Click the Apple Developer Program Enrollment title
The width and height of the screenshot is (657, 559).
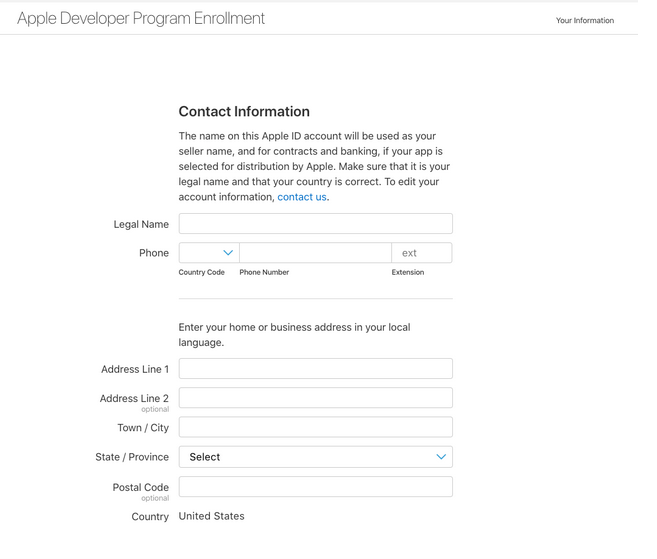(141, 18)
